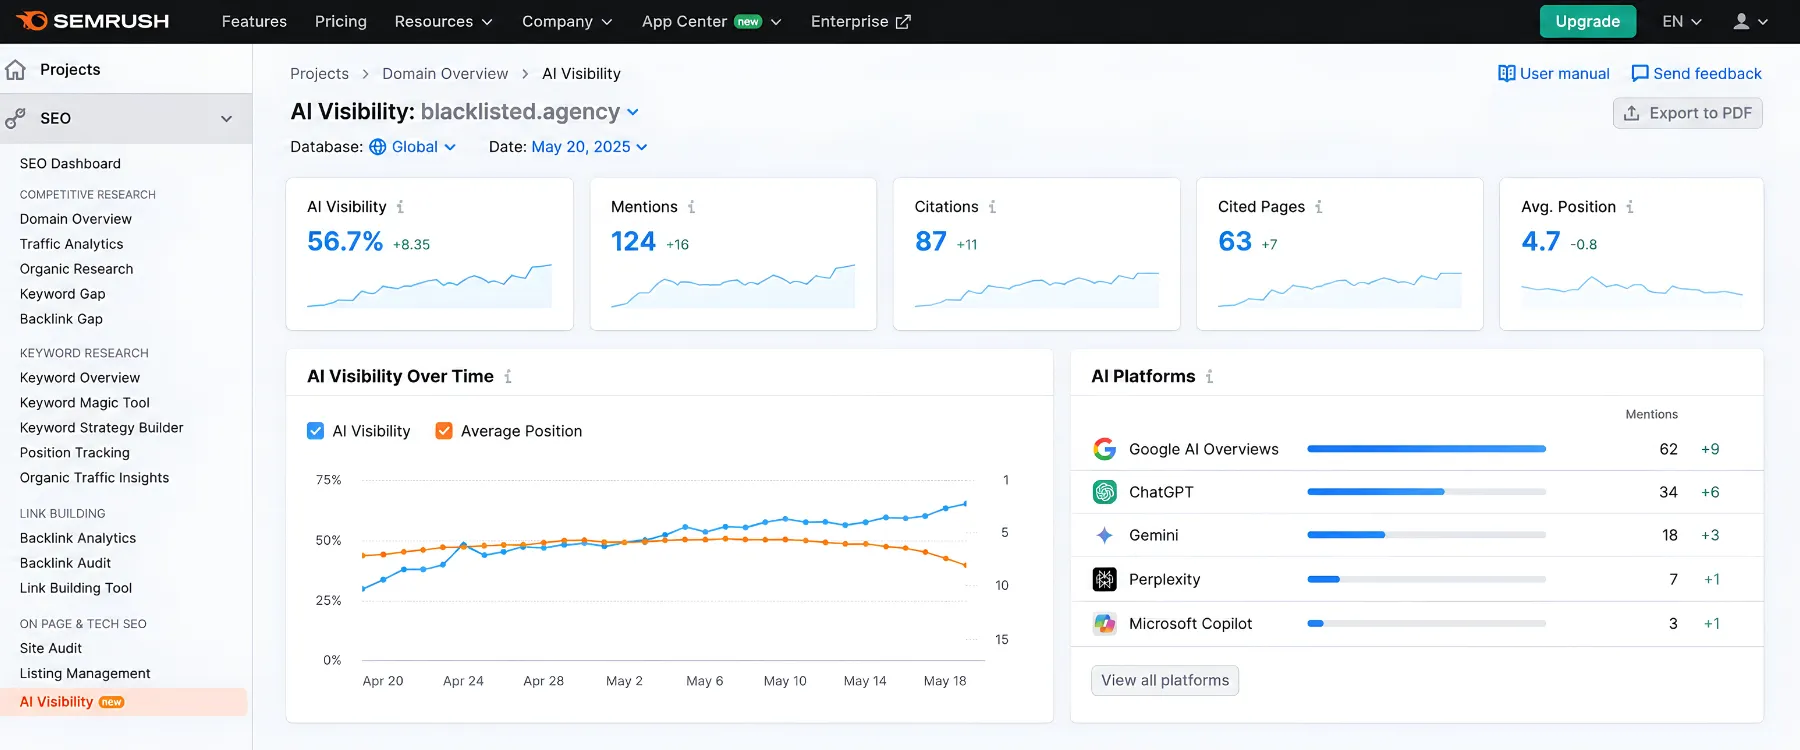Click the Perplexity platform icon

[x=1104, y=579]
